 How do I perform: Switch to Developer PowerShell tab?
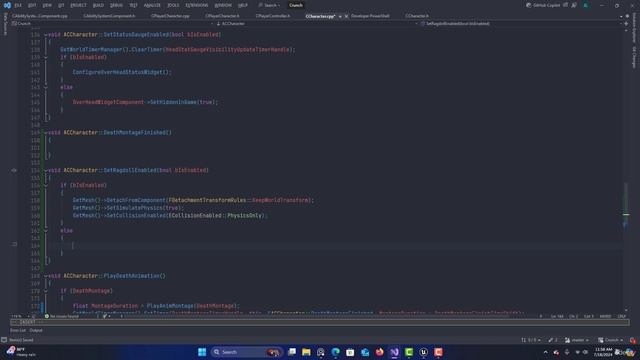coord(370,16)
